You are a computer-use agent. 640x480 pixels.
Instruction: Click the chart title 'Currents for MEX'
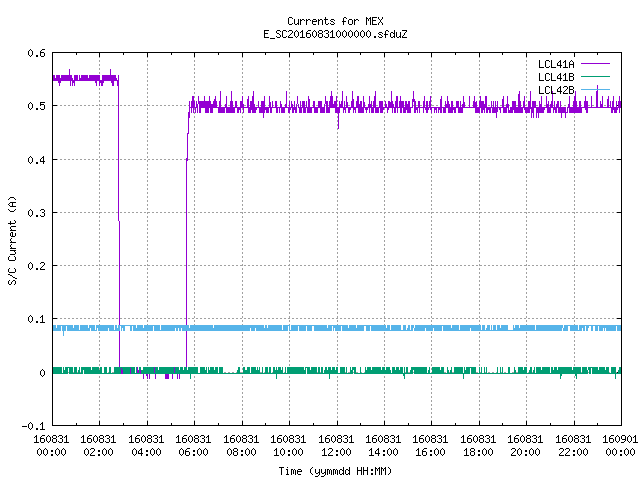coord(335,21)
